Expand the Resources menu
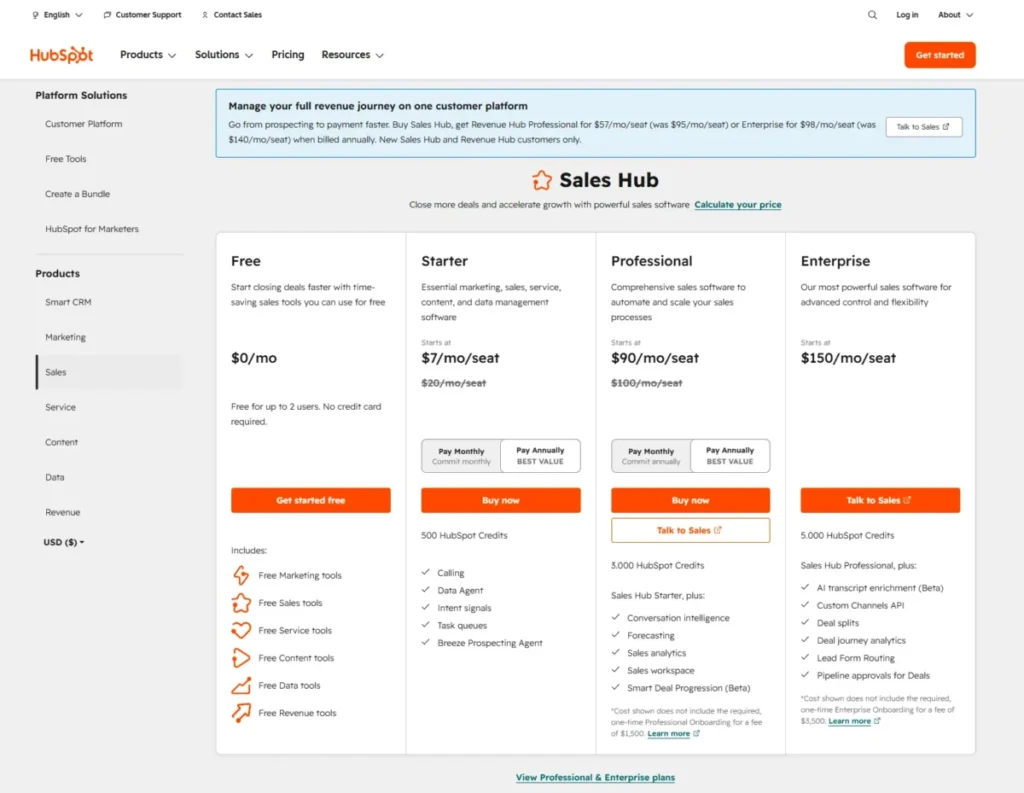This screenshot has width=1024, height=793. tap(352, 55)
